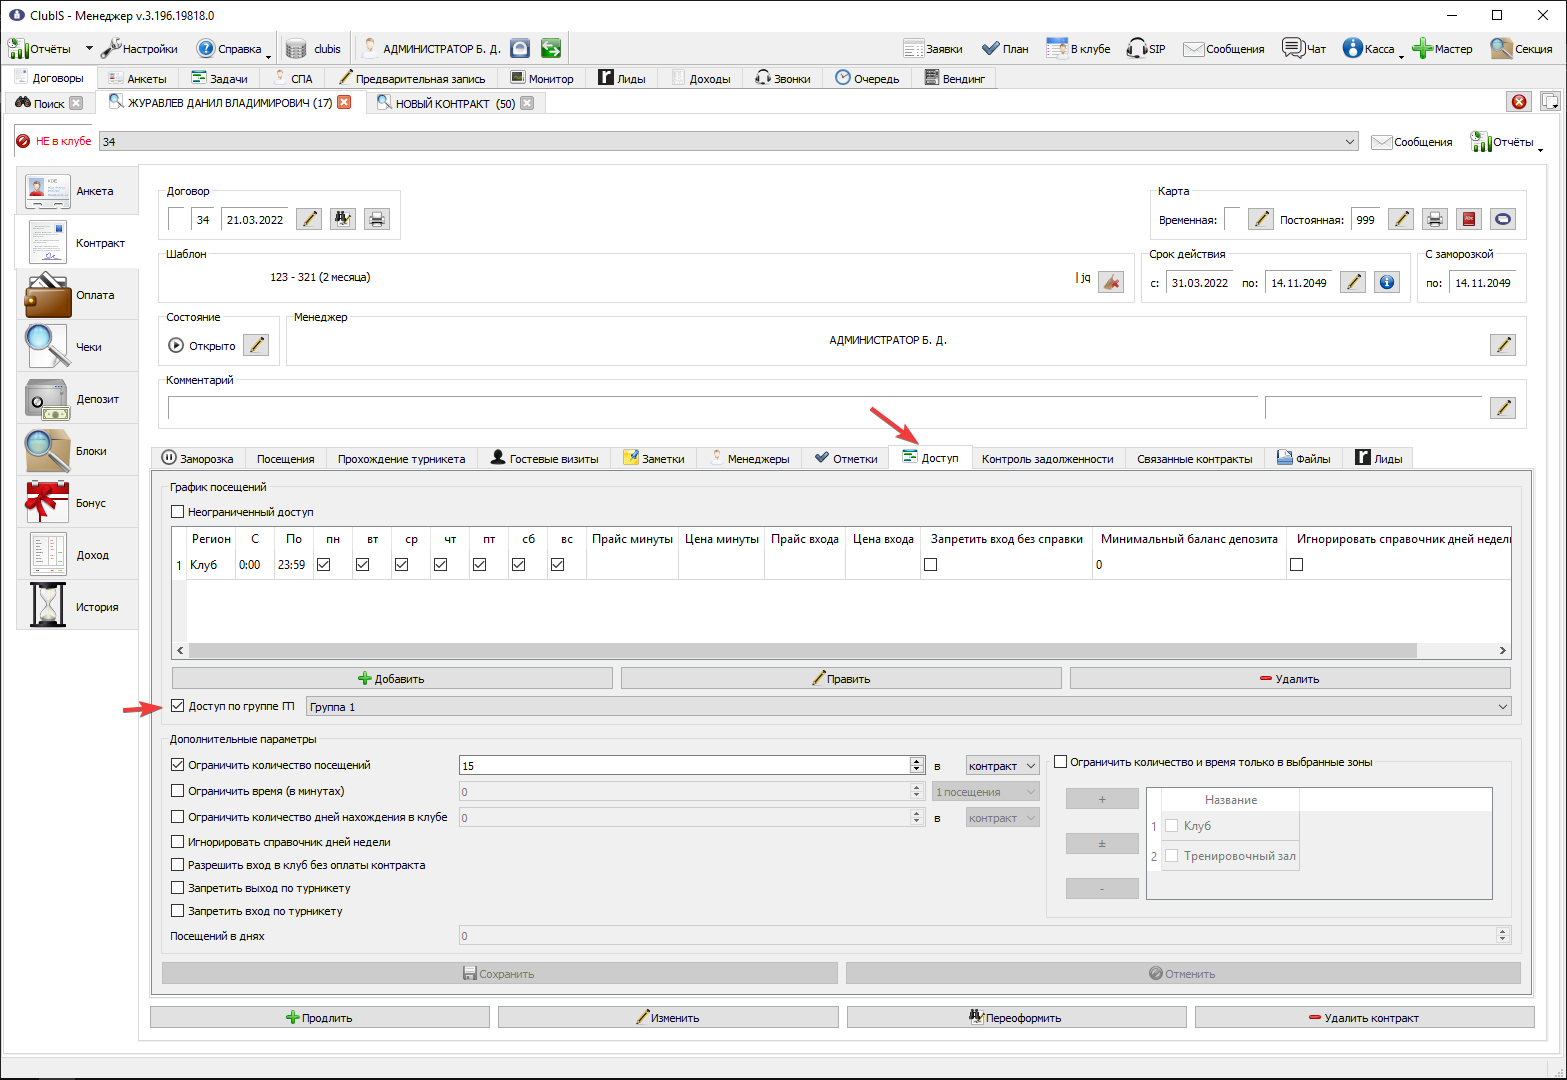Viewport: 1567px width, 1080px height.
Task: Open the История hourglass section
Action: point(77,607)
